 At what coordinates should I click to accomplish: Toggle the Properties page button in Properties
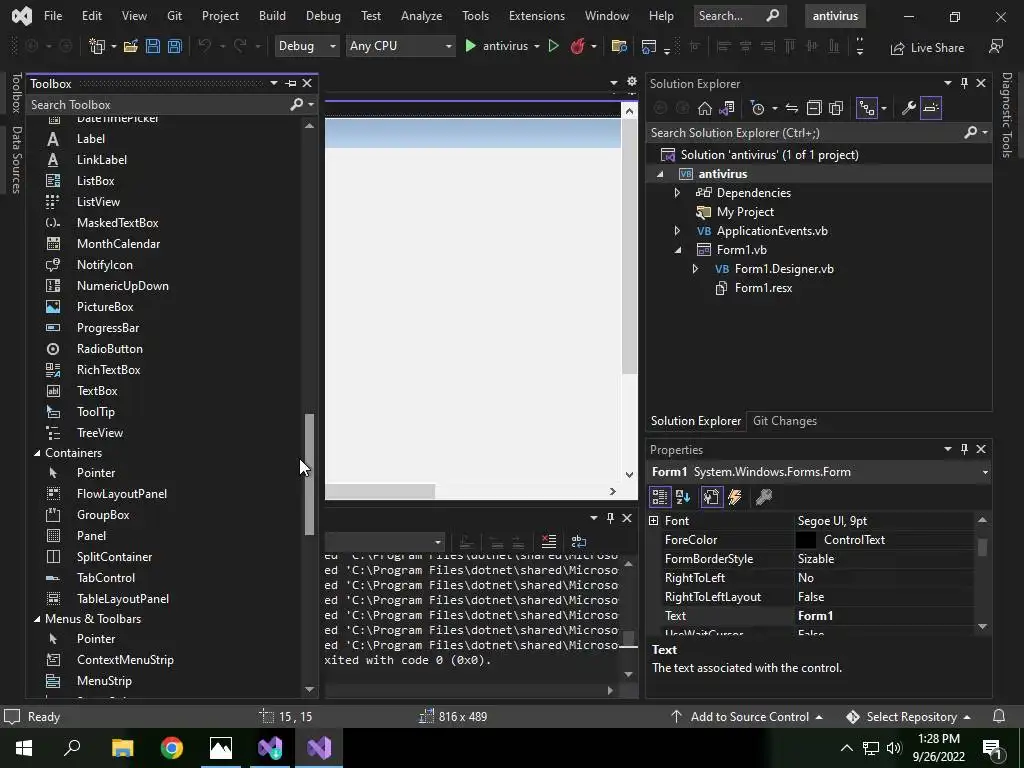click(711, 498)
